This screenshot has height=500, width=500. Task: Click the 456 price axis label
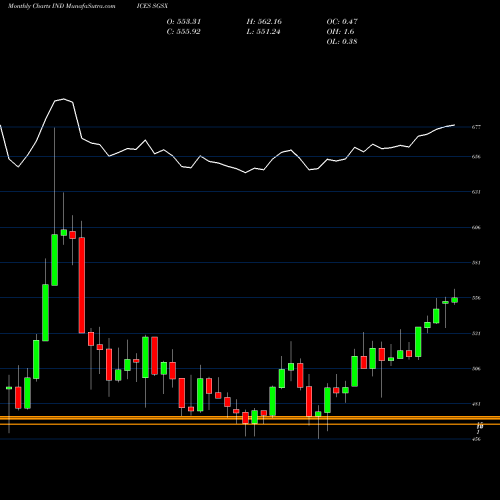(476, 439)
